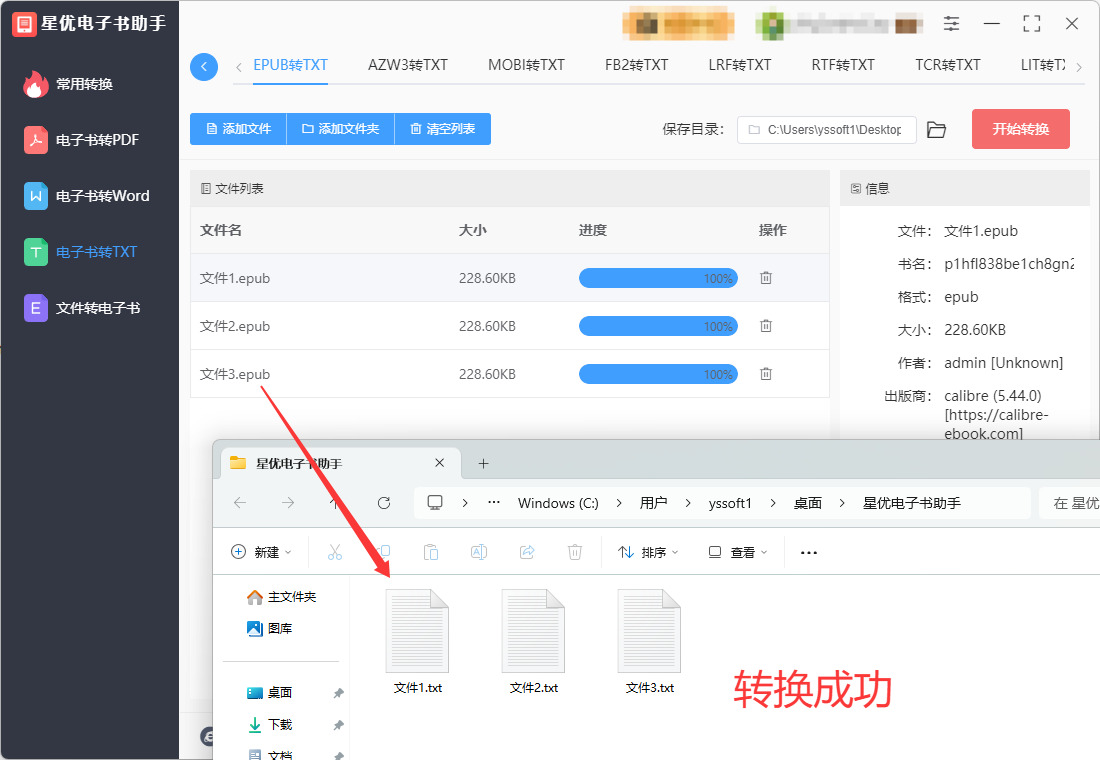Image resolution: width=1100 pixels, height=760 pixels.
Task: Click the Explorer delete trash icon
Action: click(575, 552)
